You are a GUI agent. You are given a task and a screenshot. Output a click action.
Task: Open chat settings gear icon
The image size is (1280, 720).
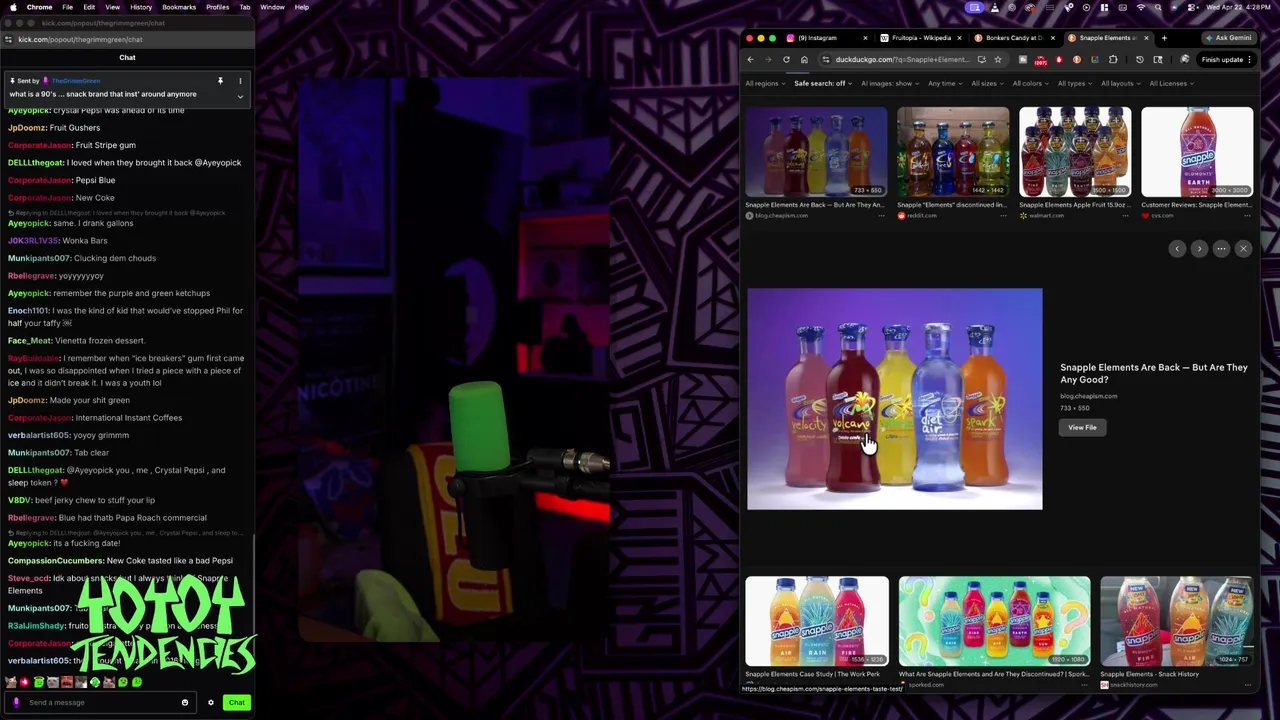click(x=210, y=702)
